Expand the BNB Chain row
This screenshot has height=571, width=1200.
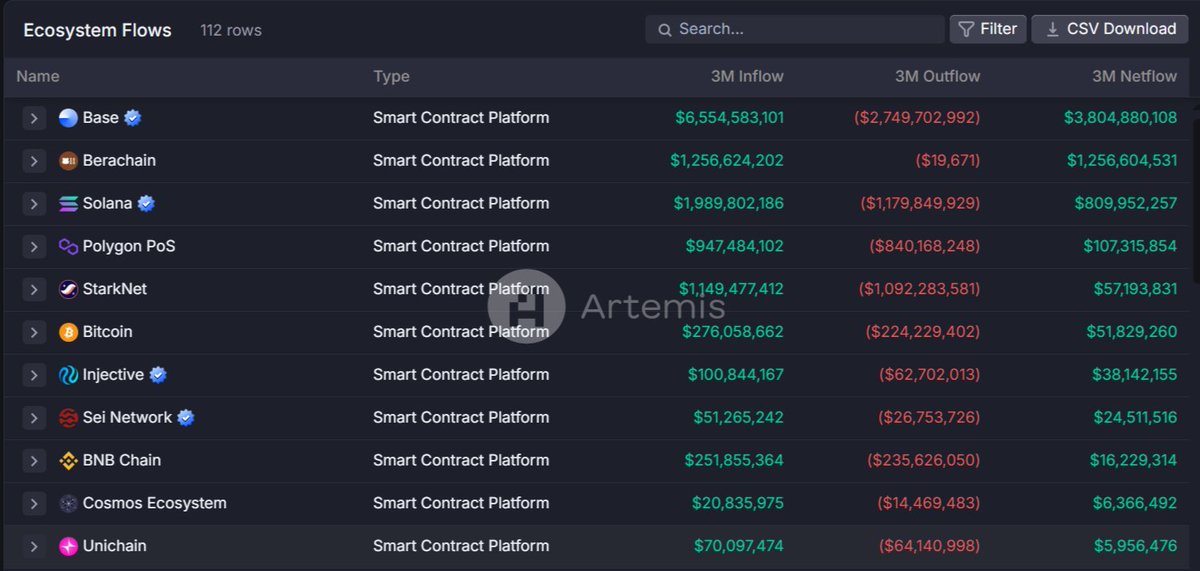(x=34, y=461)
